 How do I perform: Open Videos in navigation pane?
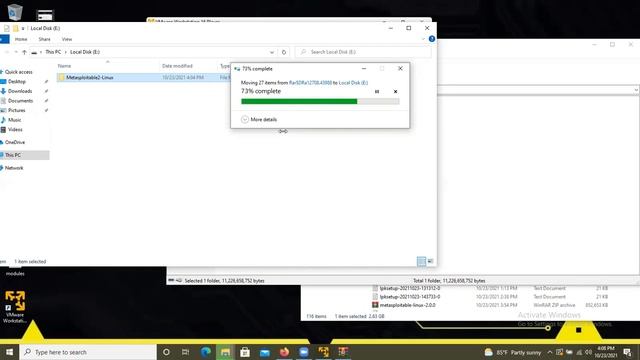[x=15, y=129]
